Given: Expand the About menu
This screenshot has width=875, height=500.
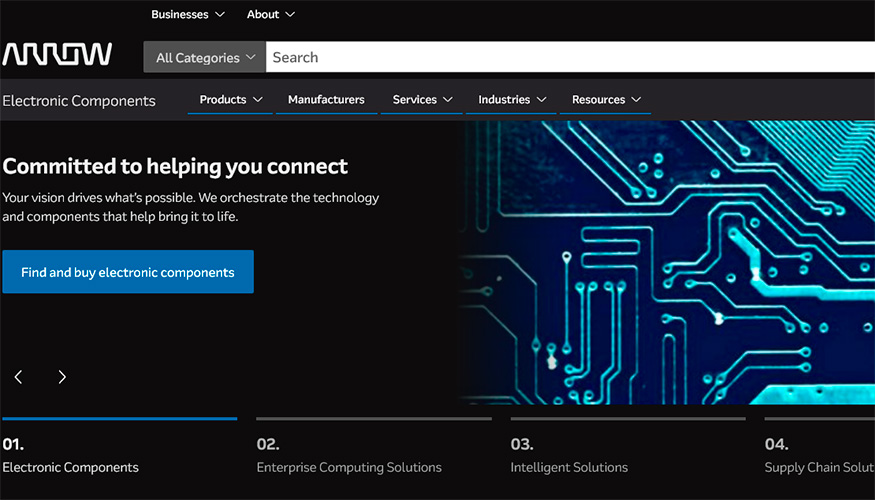Looking at the screenshot, I should point(271,15).
